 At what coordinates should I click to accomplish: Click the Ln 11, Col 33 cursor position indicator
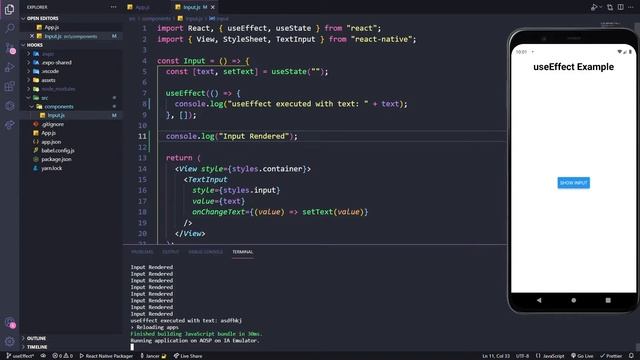click(x=496, y=356)
